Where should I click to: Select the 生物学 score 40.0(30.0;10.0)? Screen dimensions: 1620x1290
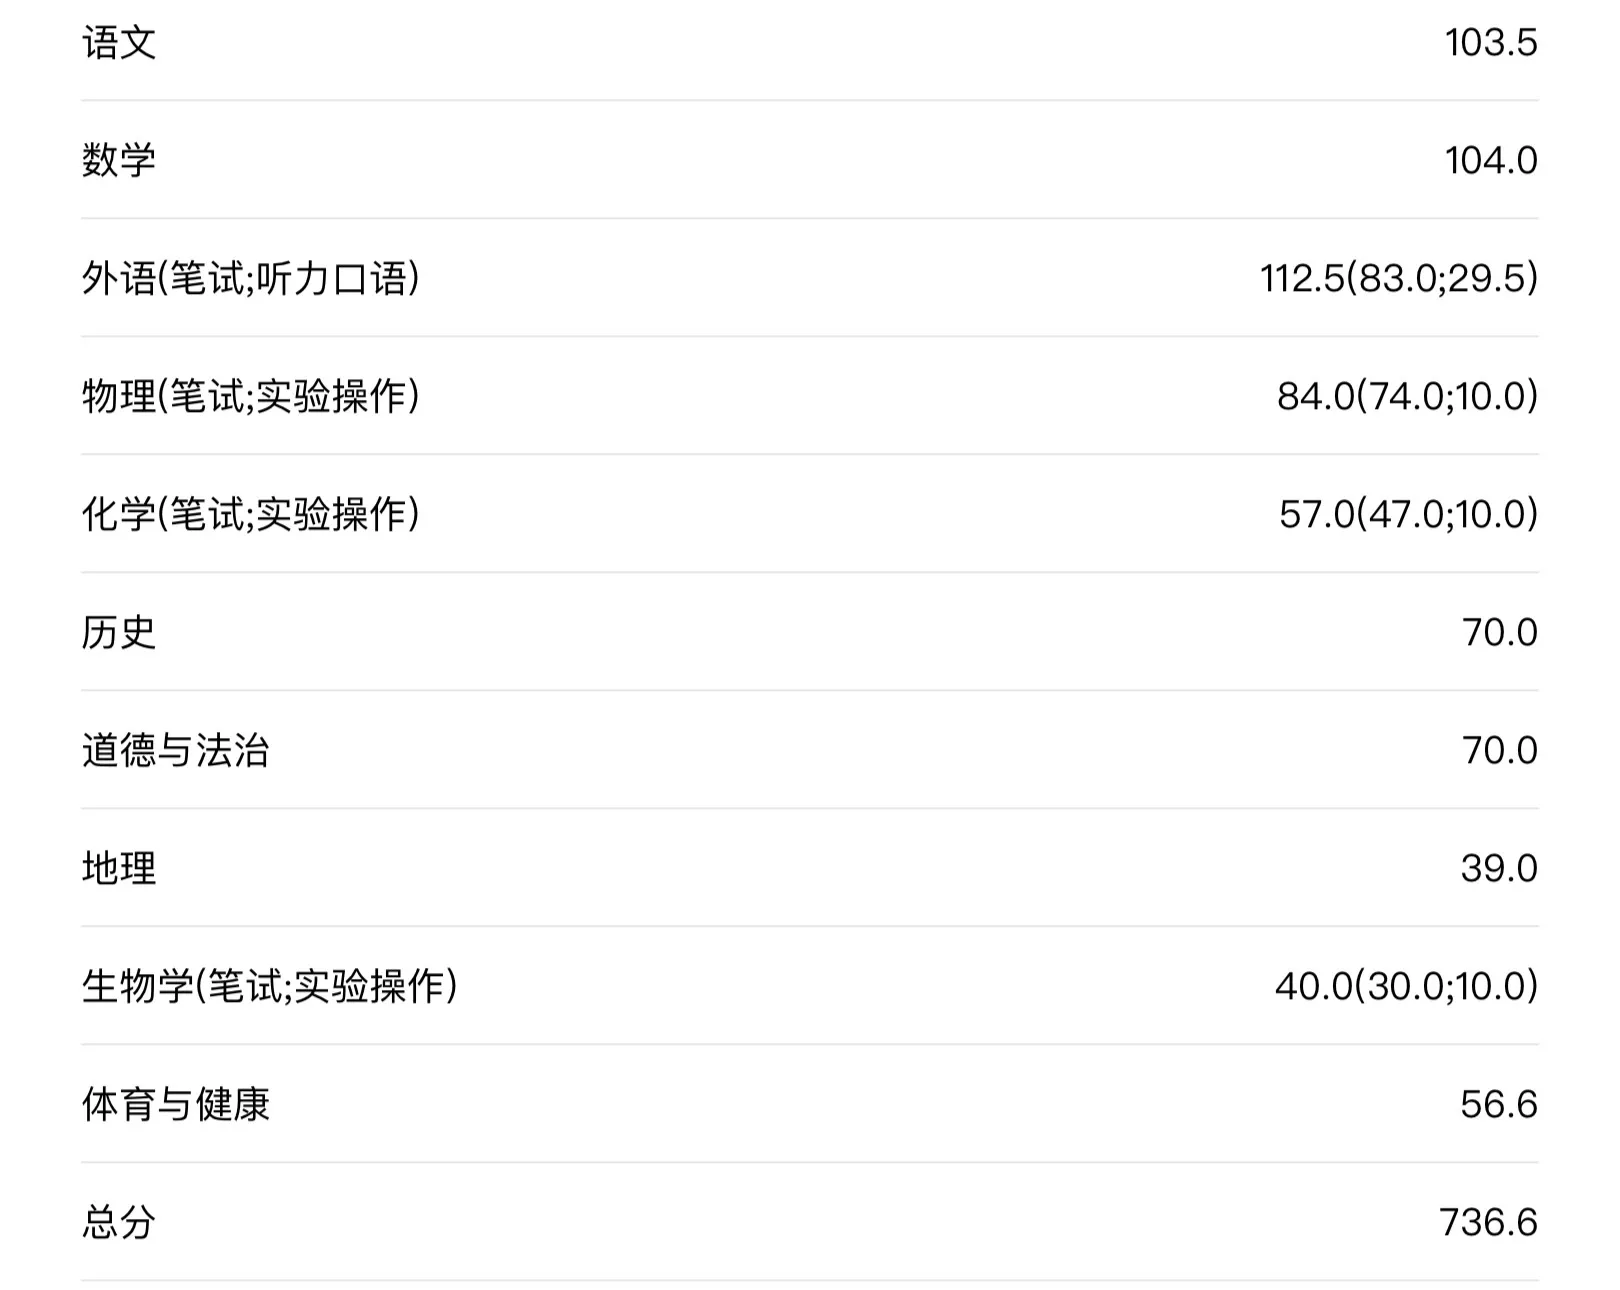point(1406,986)
